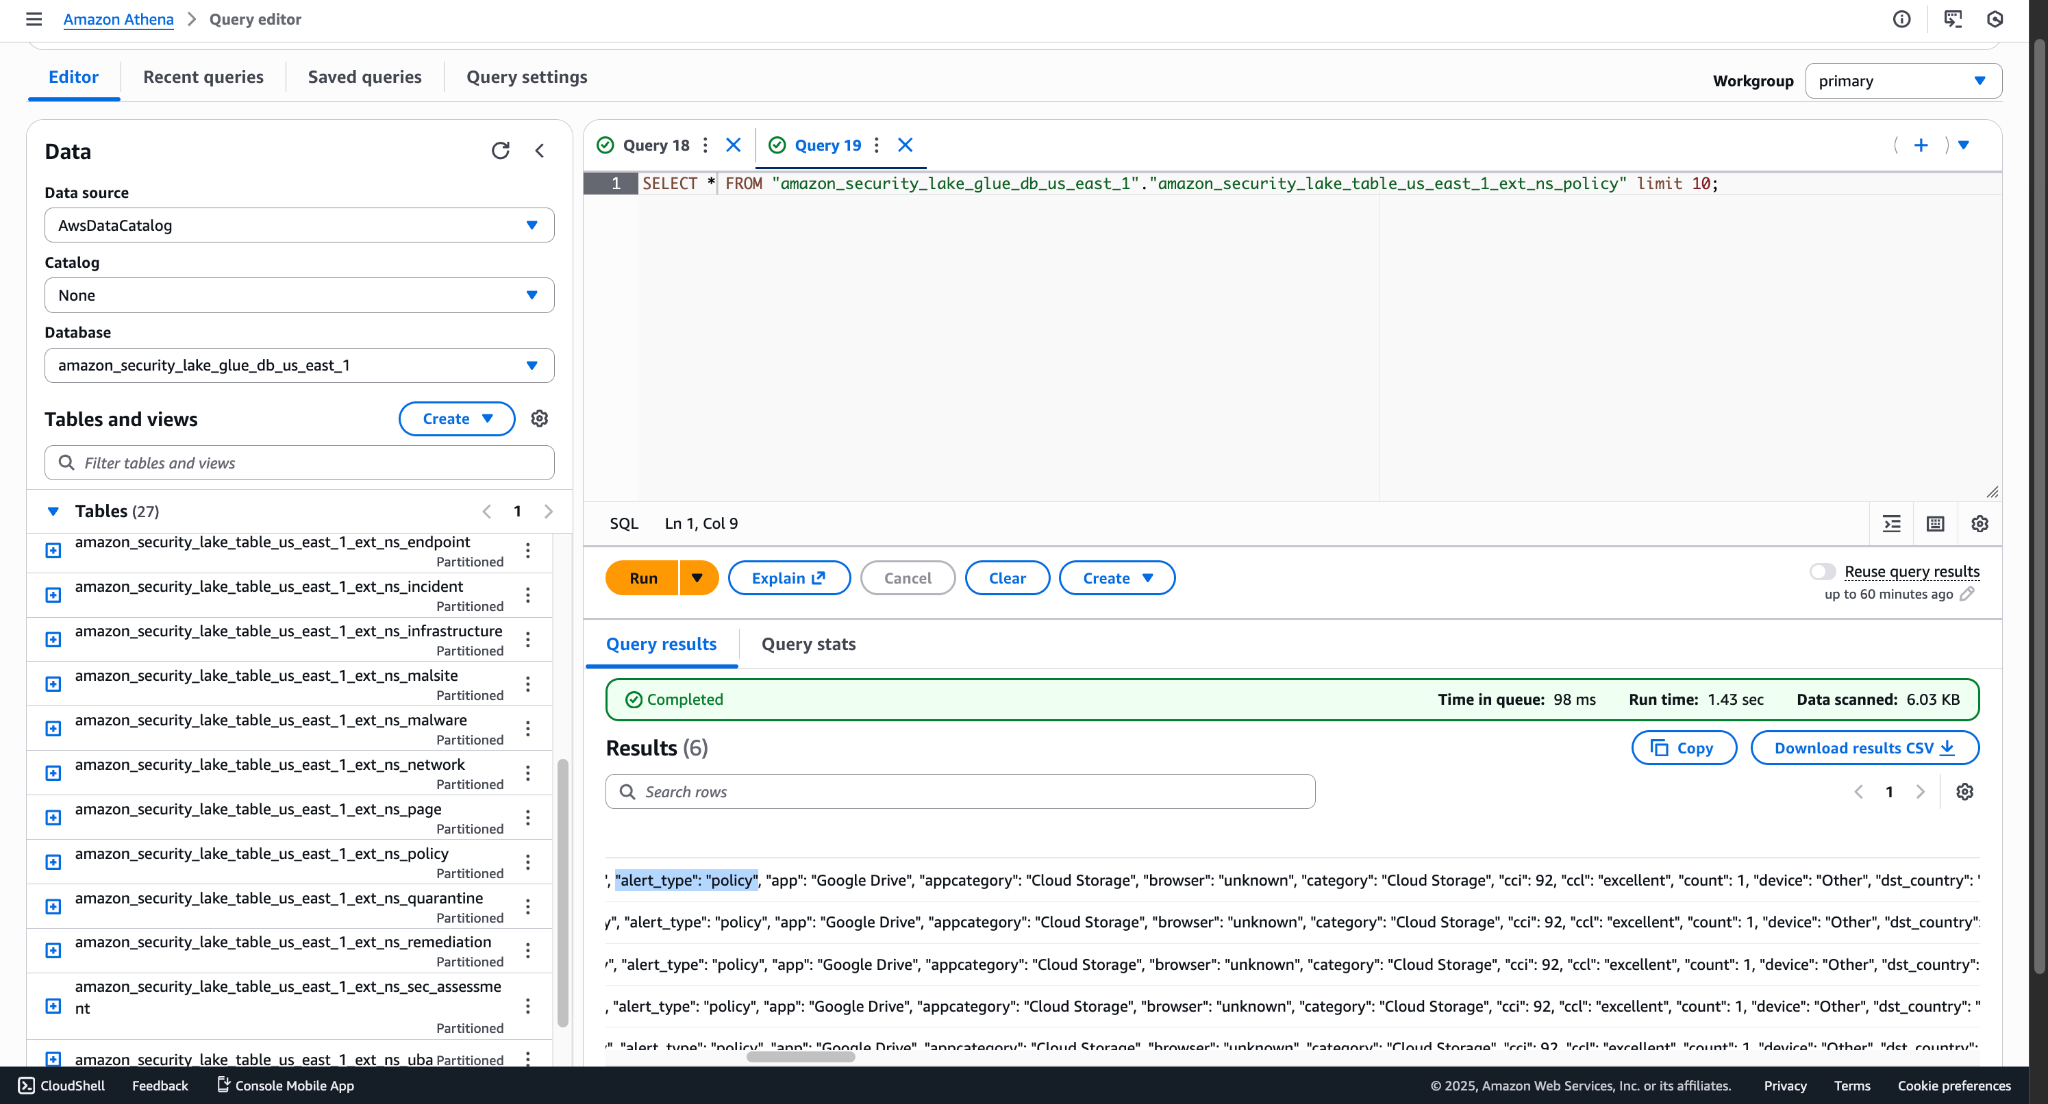Open Query 18 tab options menu
The image size is (2048, 1104).
[706, 145]
